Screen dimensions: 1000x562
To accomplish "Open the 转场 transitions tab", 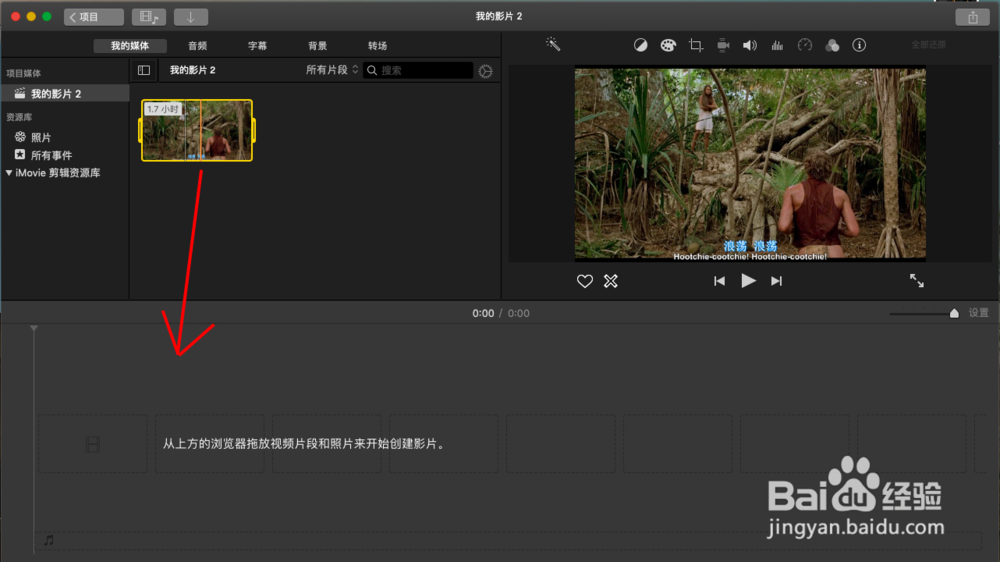I will click(x=378, y=46).
